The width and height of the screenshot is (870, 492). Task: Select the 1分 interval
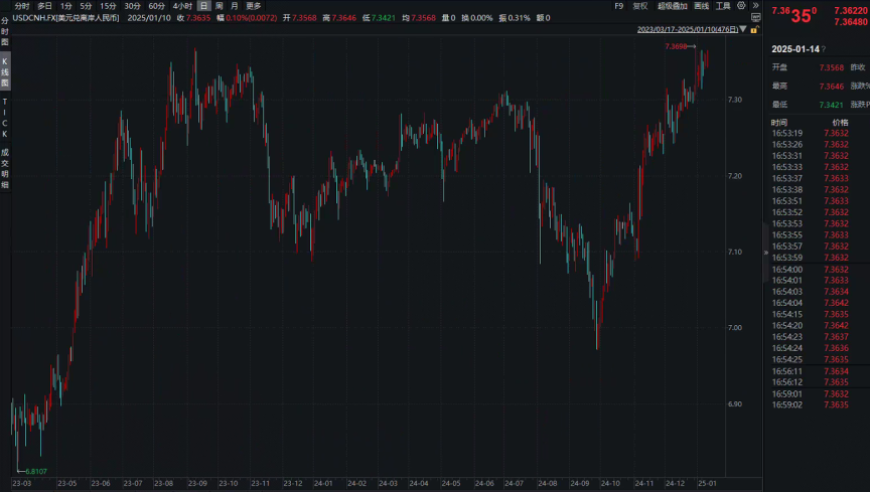66,6
